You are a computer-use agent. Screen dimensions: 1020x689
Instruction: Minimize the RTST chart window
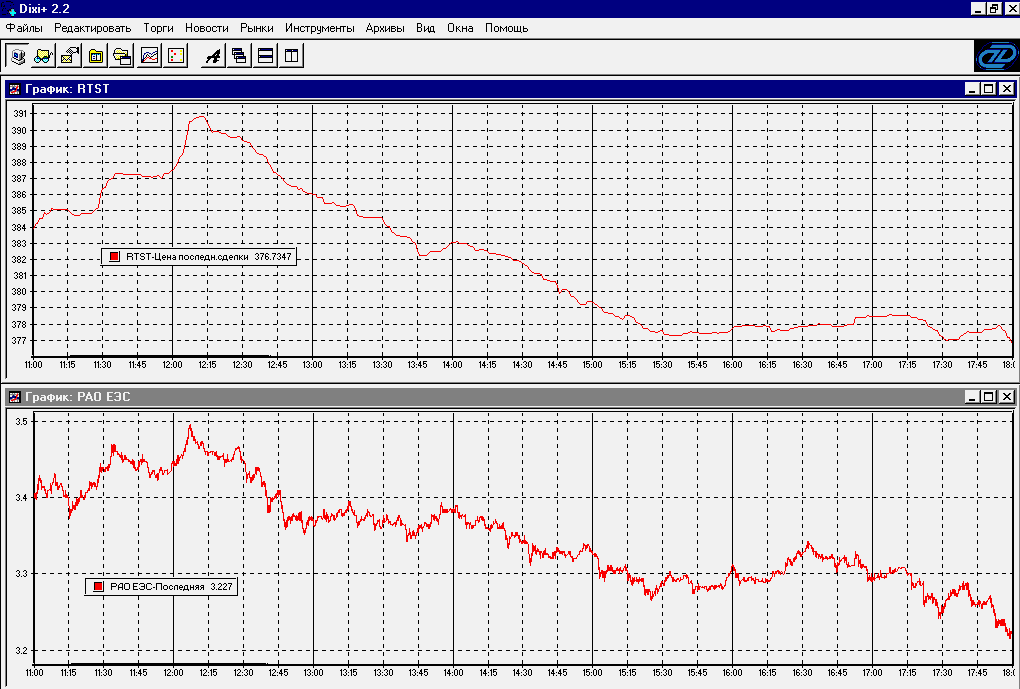pyautogui.click(x=973, y=89)
